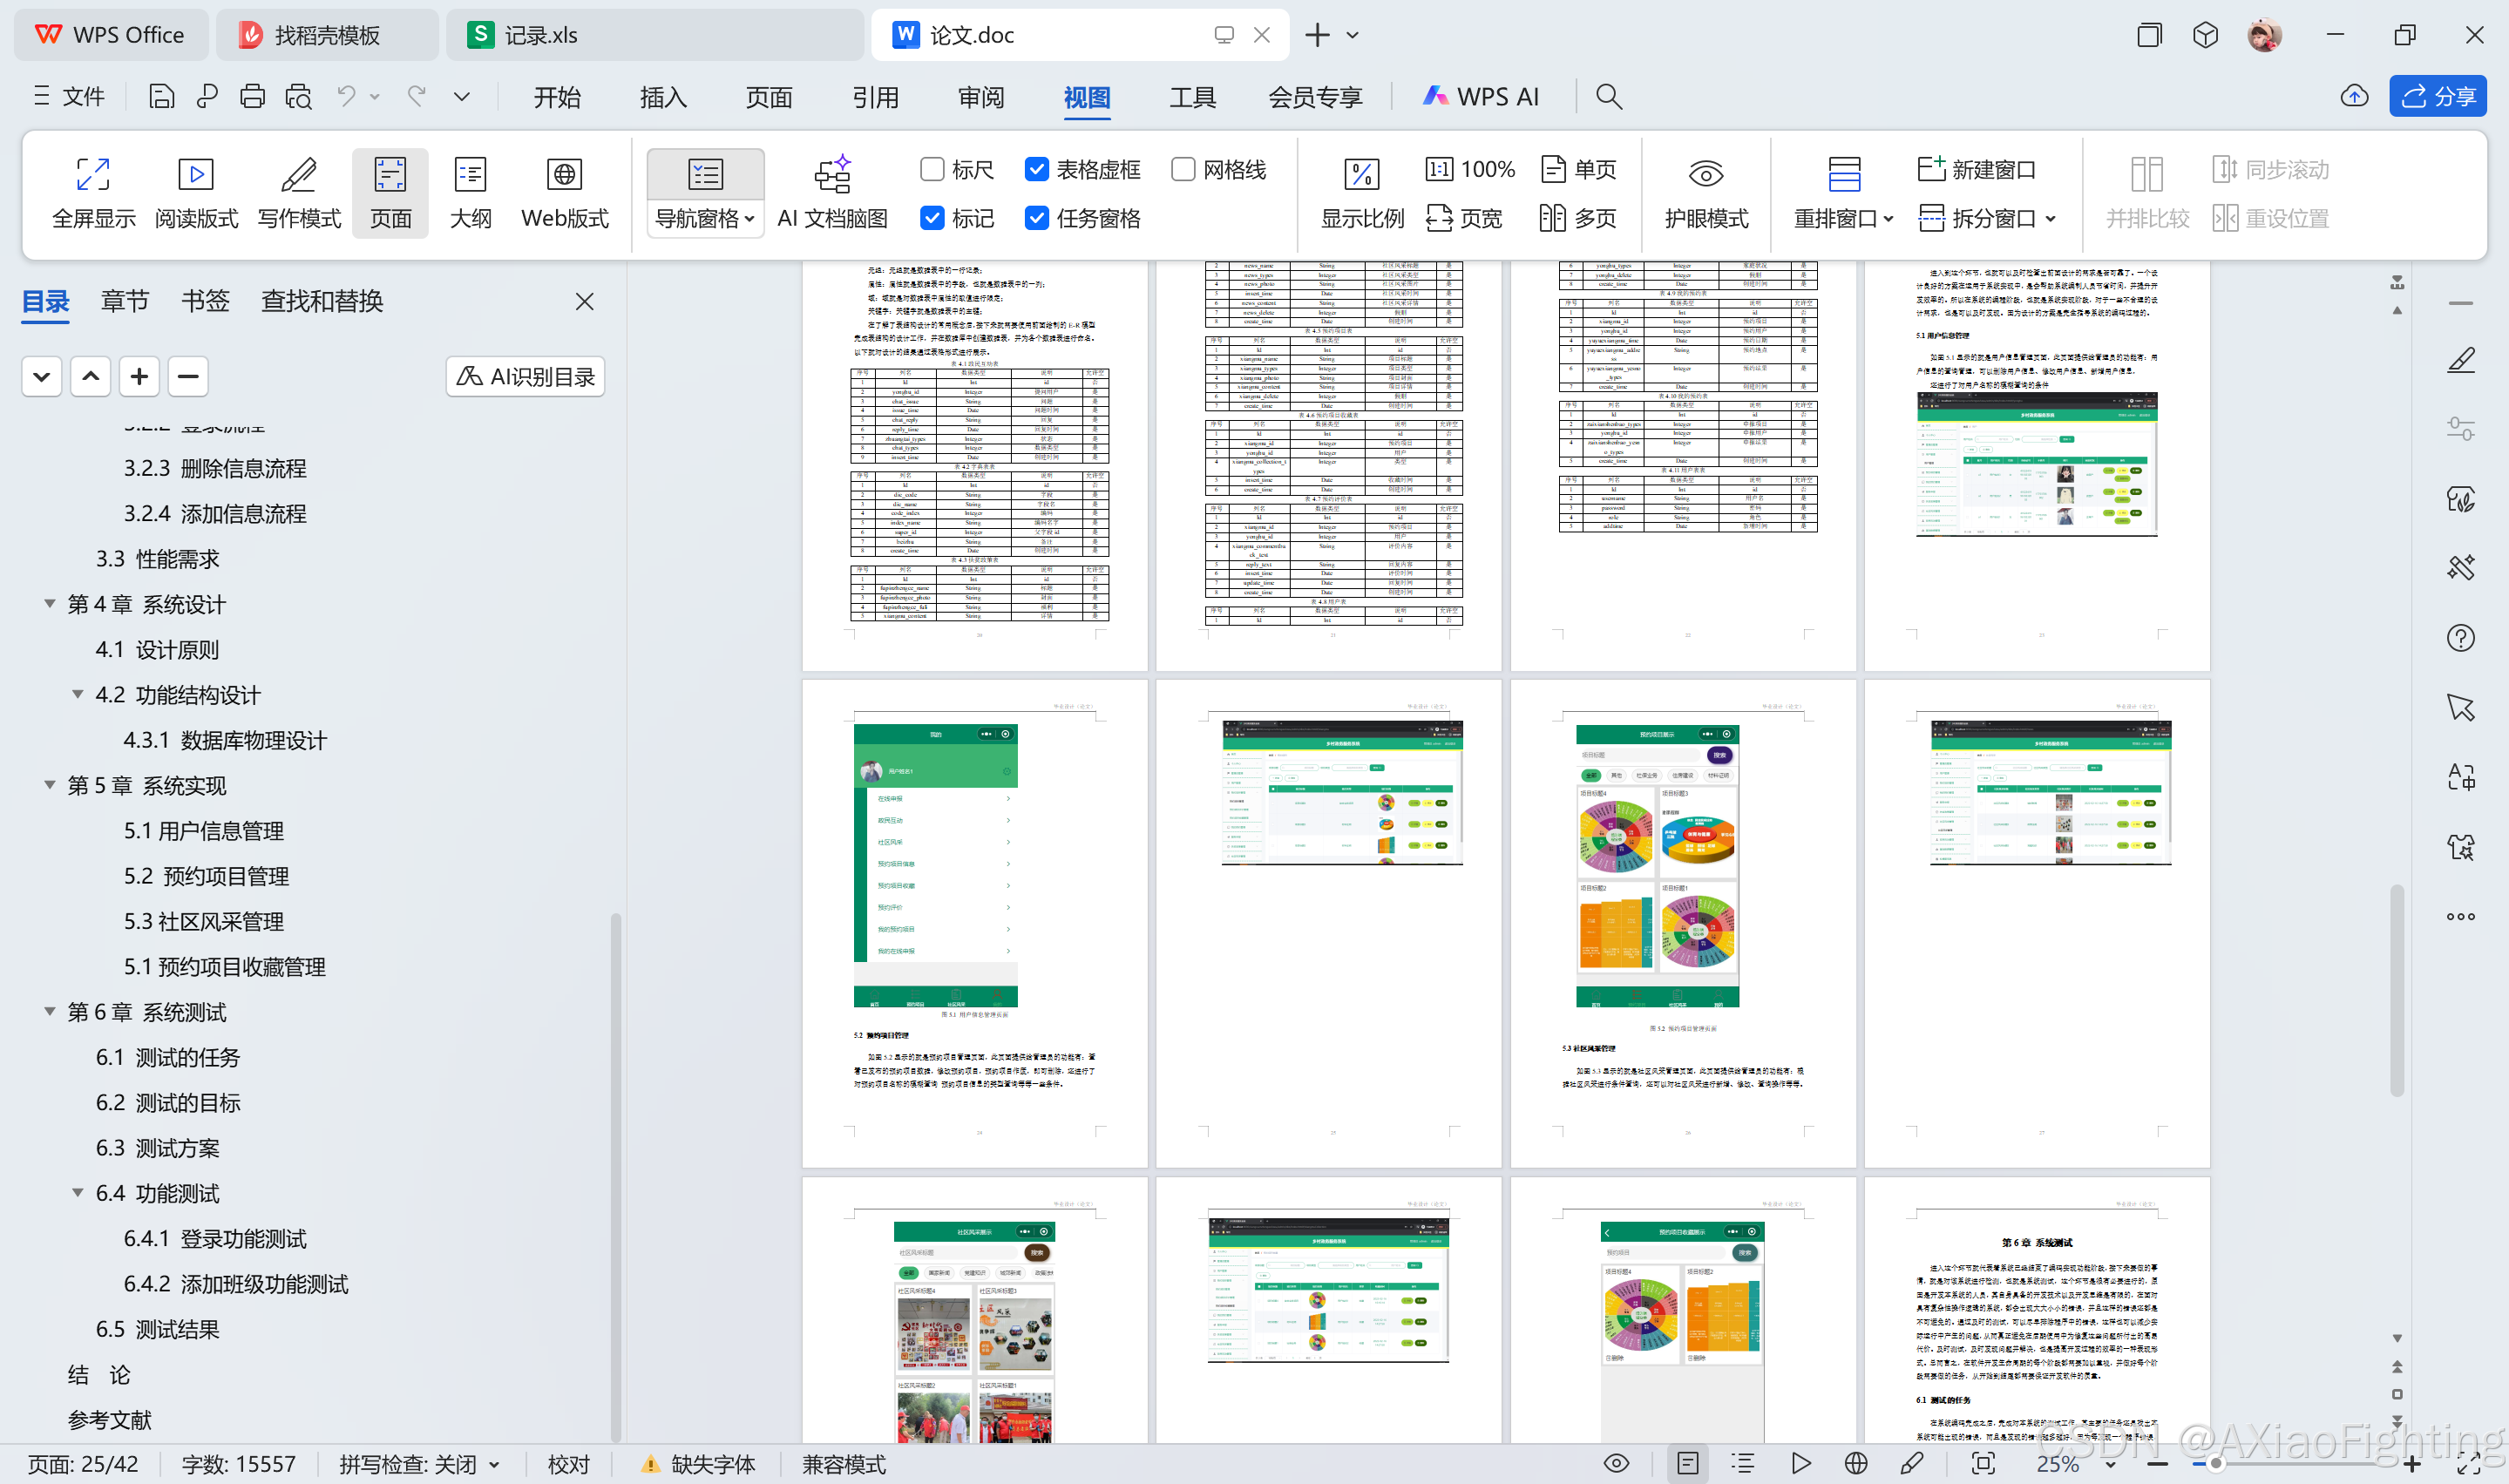Enable the 网格线 gridlines checkbox
This screenshot has width=2509, height=1484.
pyautogui.click(x=1183, y=169)
